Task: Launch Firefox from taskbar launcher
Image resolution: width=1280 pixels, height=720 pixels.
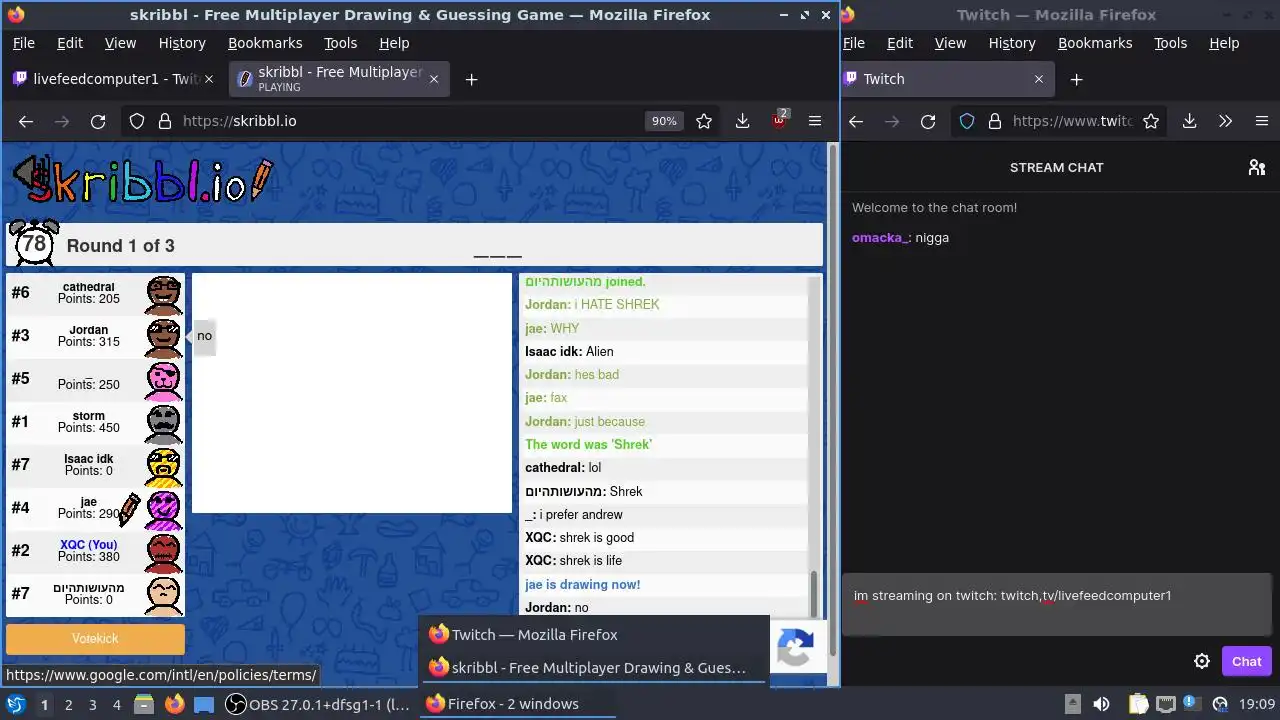Action: pos(174,704)
